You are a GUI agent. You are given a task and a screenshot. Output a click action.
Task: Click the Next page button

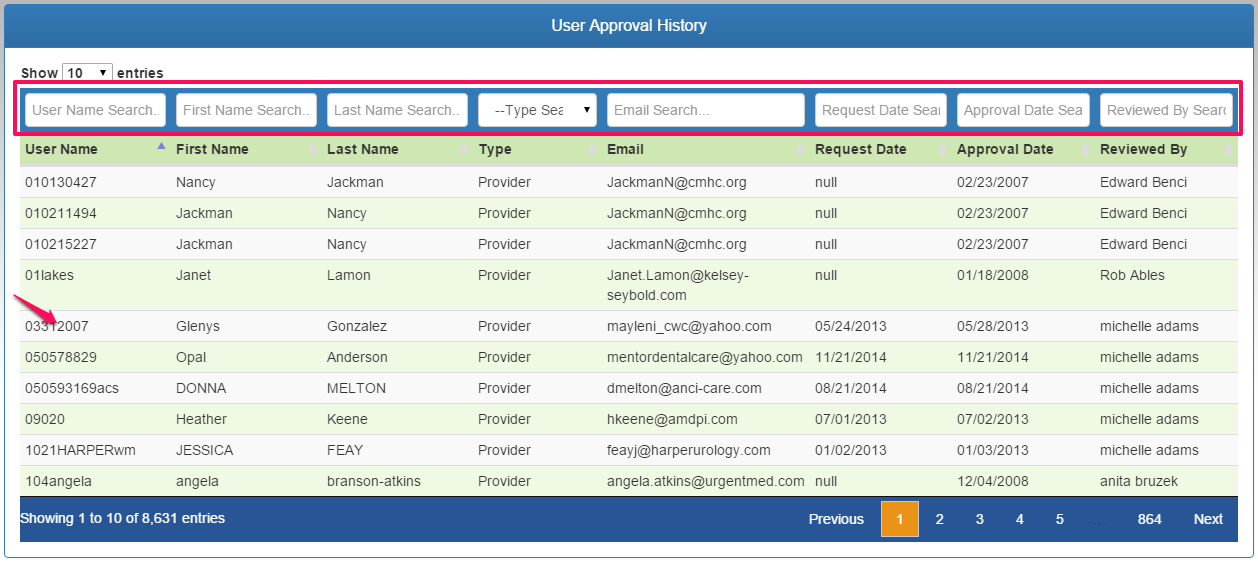1207,519
